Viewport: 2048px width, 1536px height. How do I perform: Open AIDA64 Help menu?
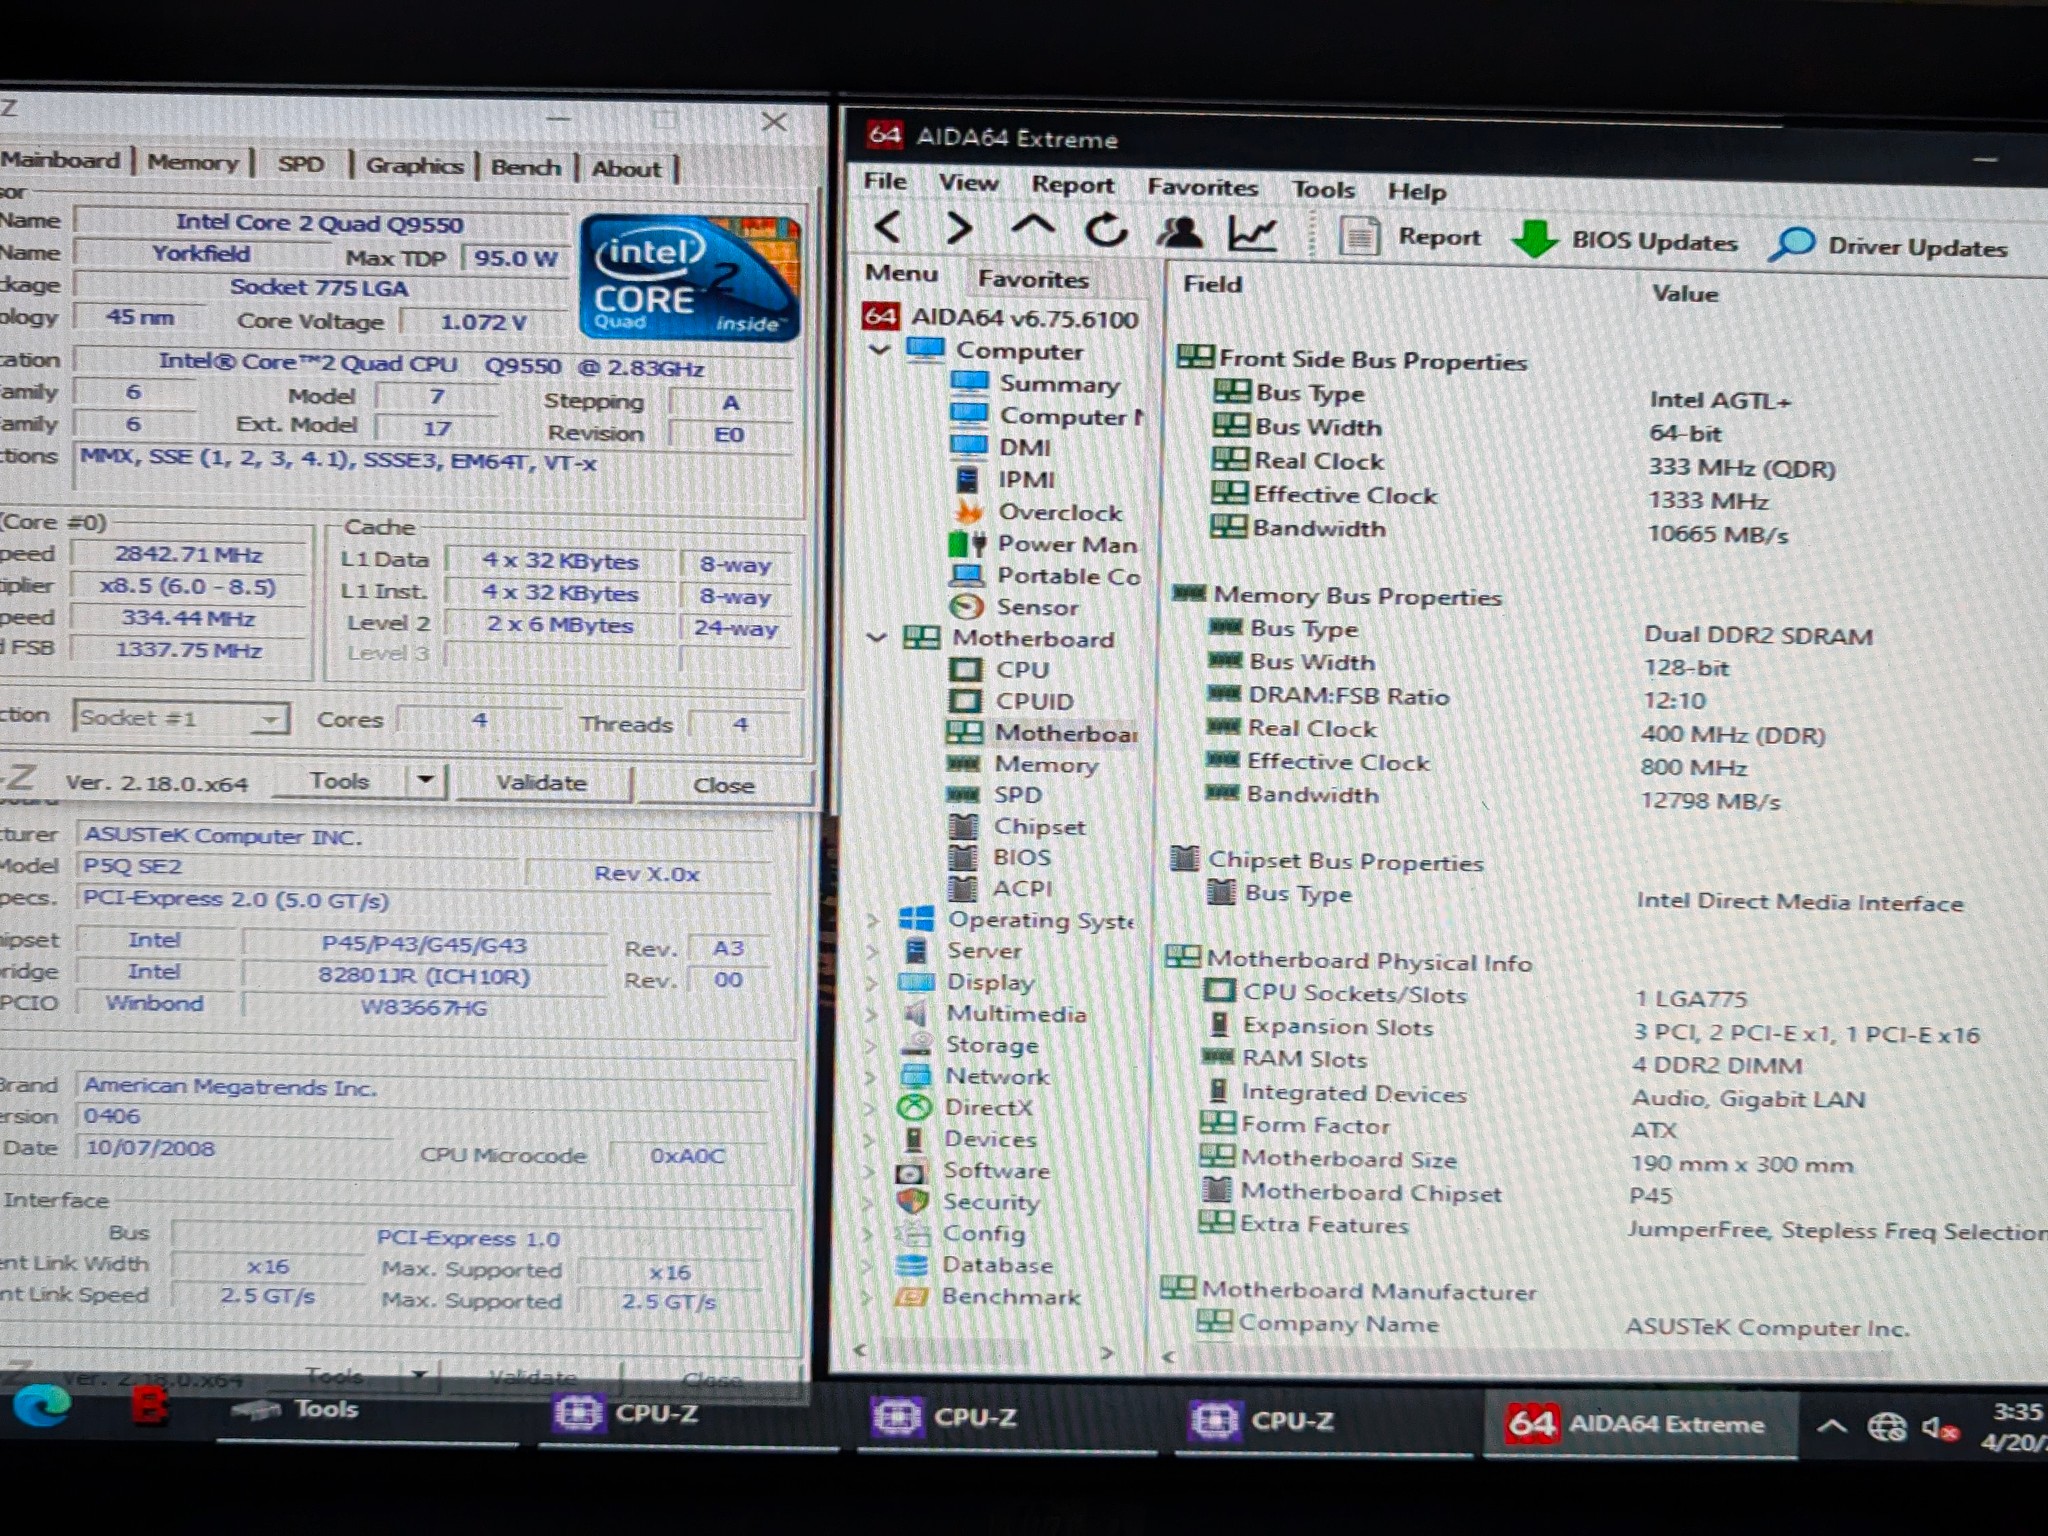[x=1416, y=191]
